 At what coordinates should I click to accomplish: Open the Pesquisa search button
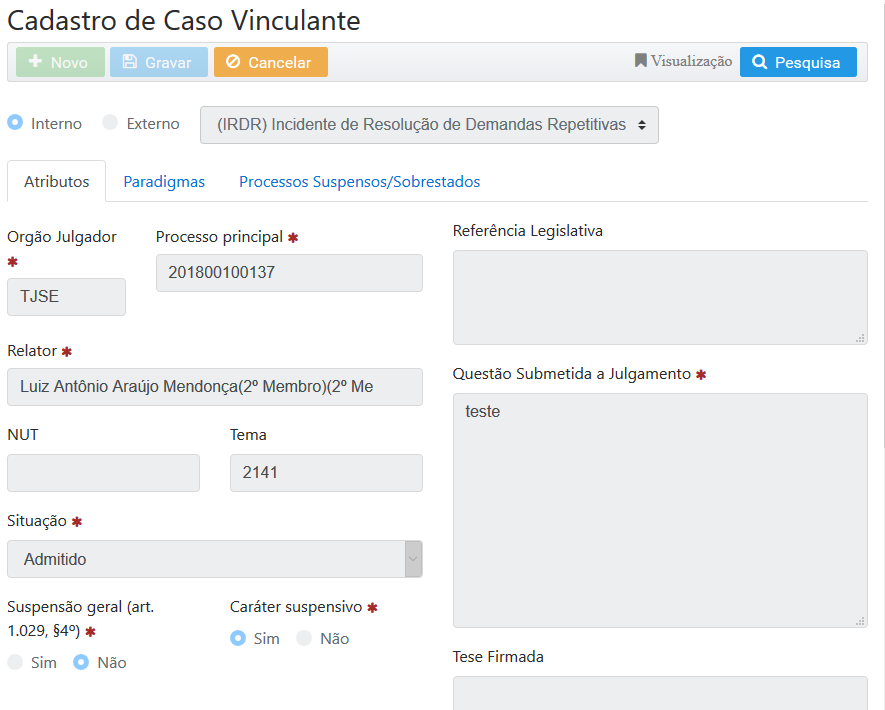(797, 62)
